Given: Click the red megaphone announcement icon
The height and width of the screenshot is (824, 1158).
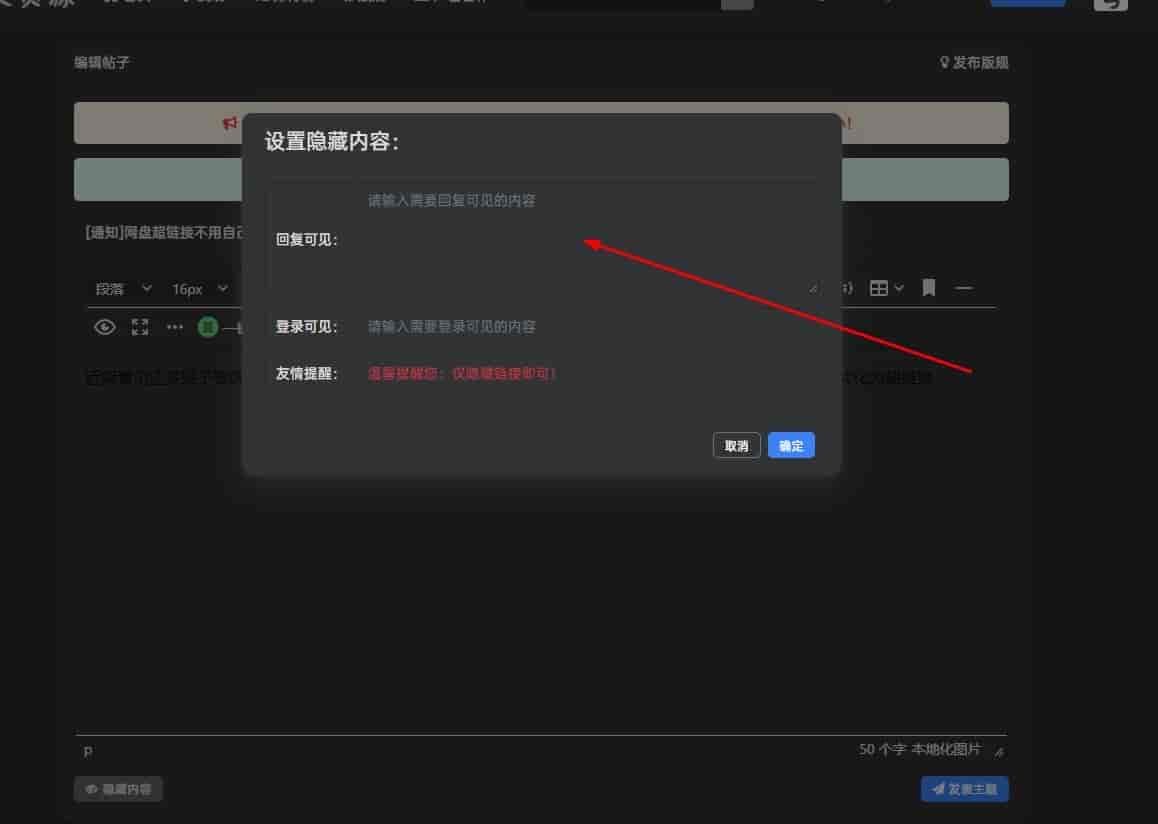Looking at the screenshot, I should click(229, 123).
